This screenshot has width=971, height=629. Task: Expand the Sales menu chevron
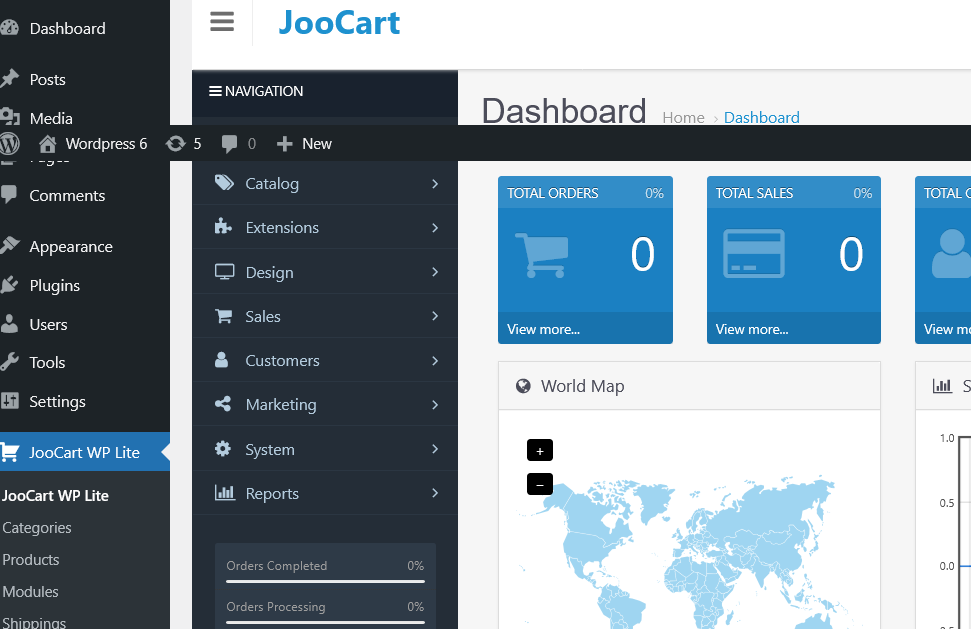click(x=435, y=316)
